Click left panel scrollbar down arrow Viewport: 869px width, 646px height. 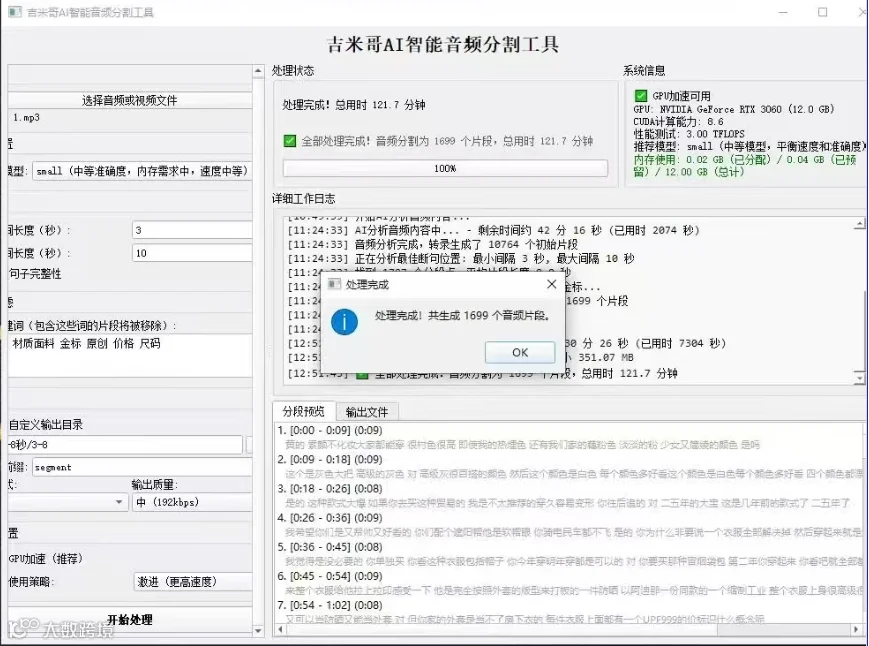[258, 630]
